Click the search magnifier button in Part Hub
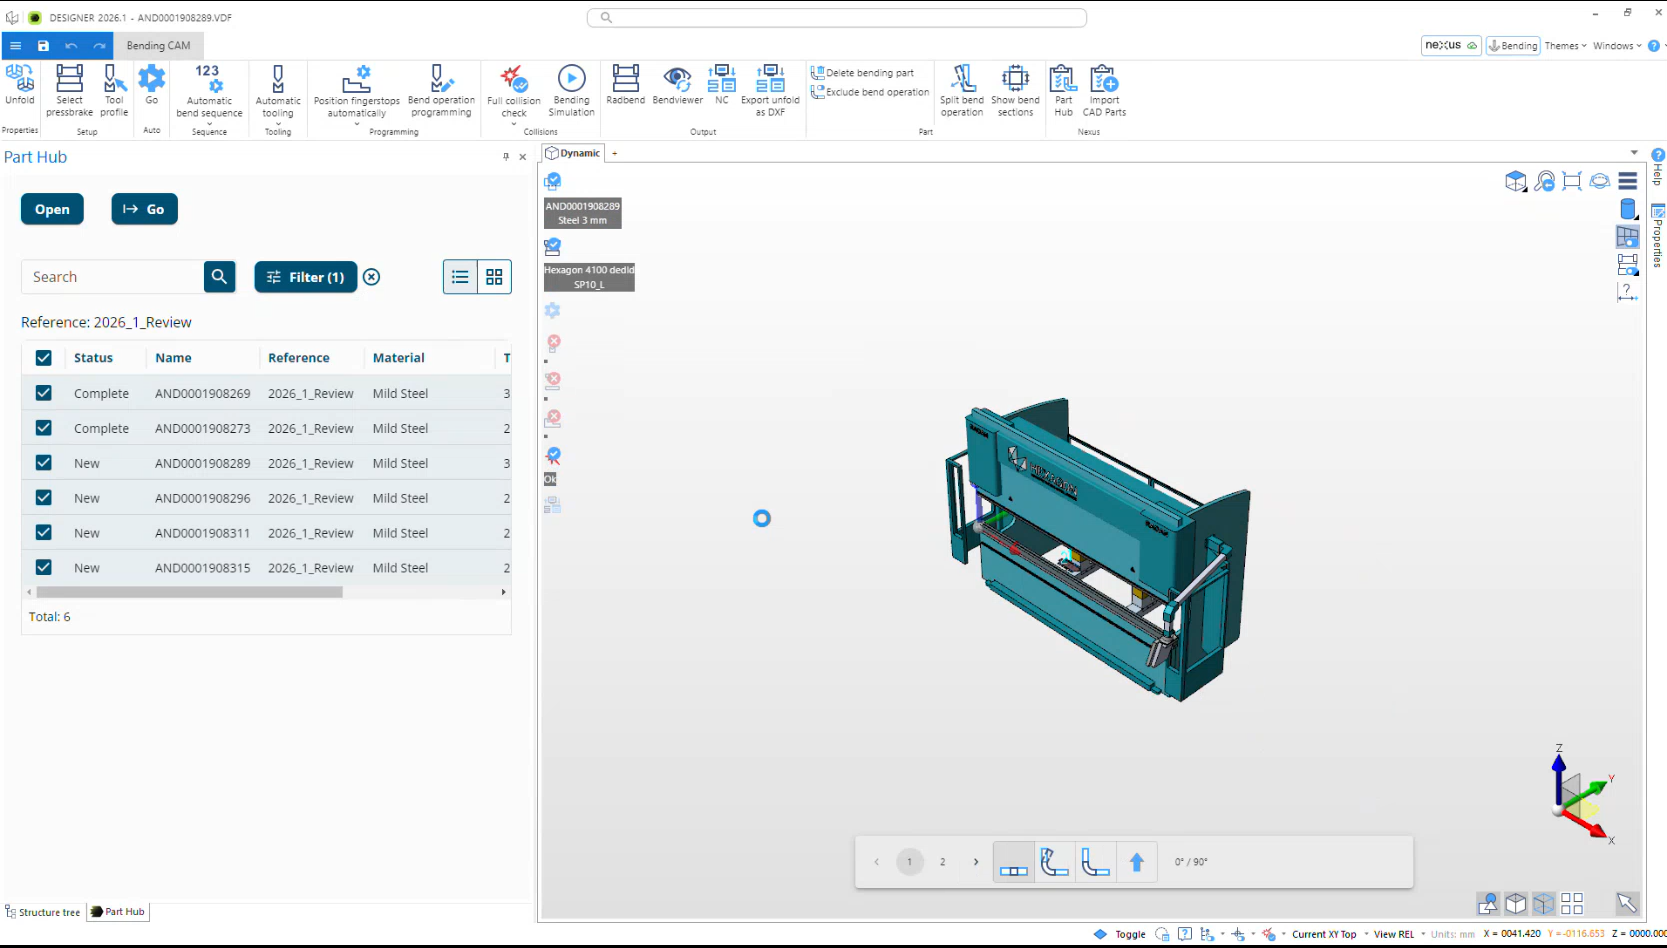 219,277
